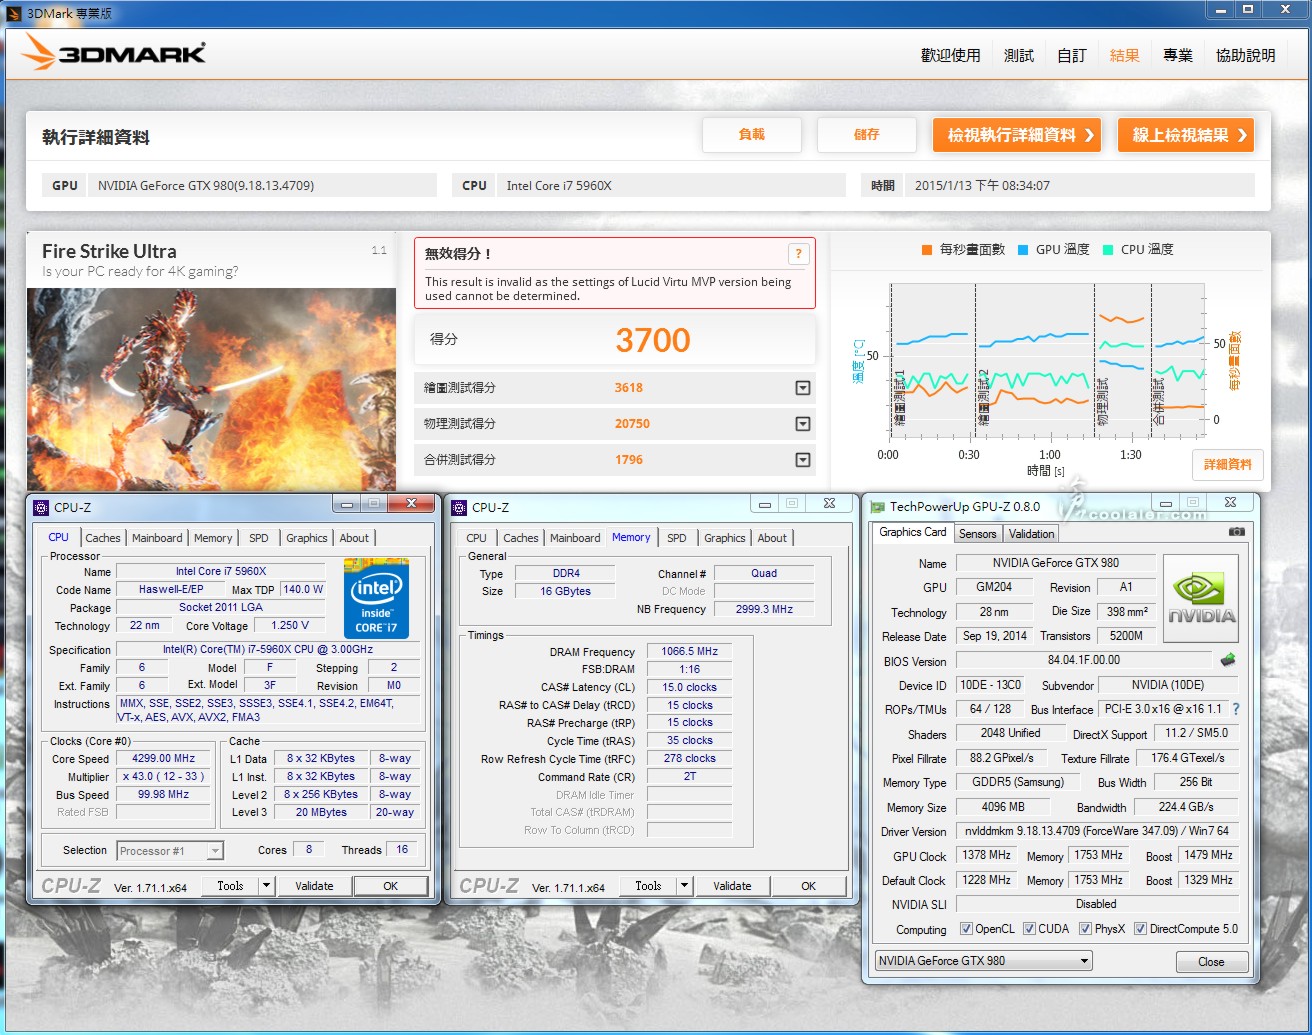Open the help question mark in invalid score box
Viewport: 1312px width, 1035px height.
point(798,254)
